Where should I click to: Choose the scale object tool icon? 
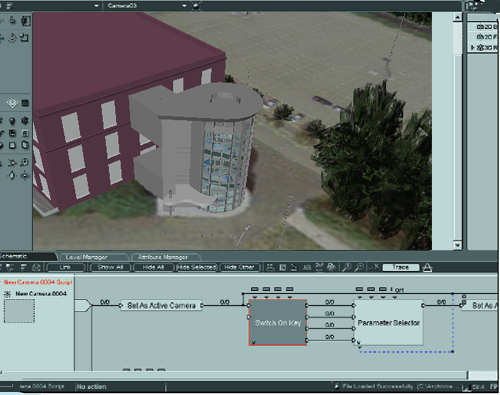(x=24, y=38)
